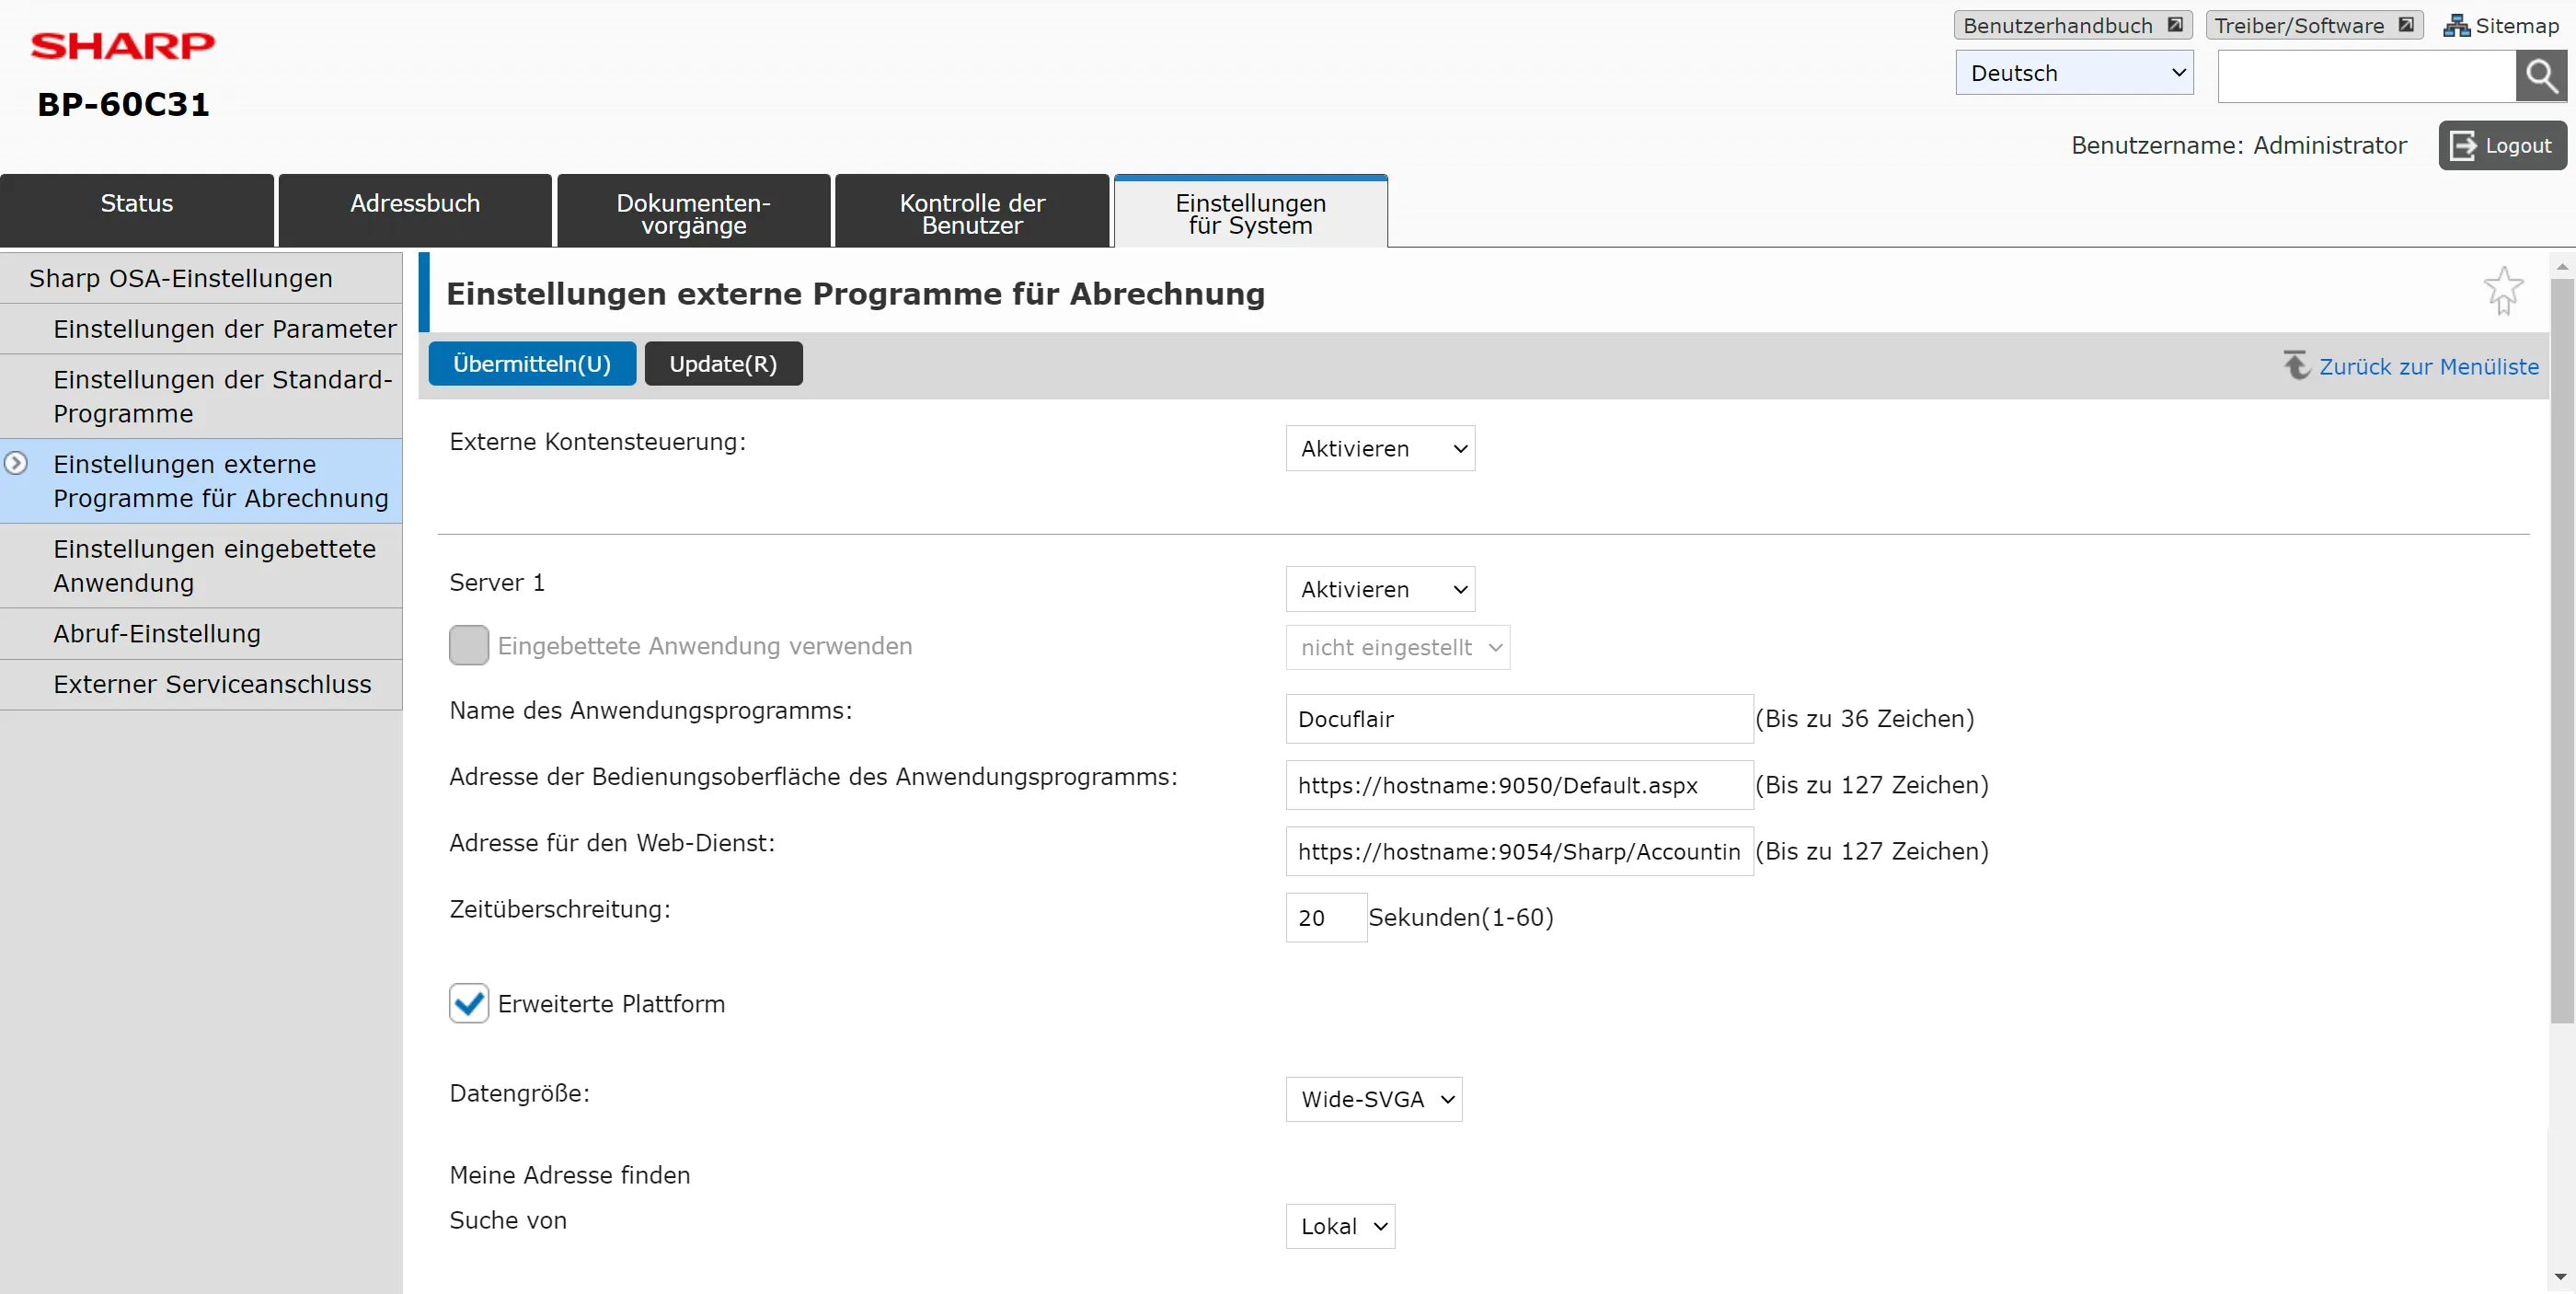Open Externe Kontensteuerung dropdown
Screen dimensions: 2576x1294
tap(1380, 449)
